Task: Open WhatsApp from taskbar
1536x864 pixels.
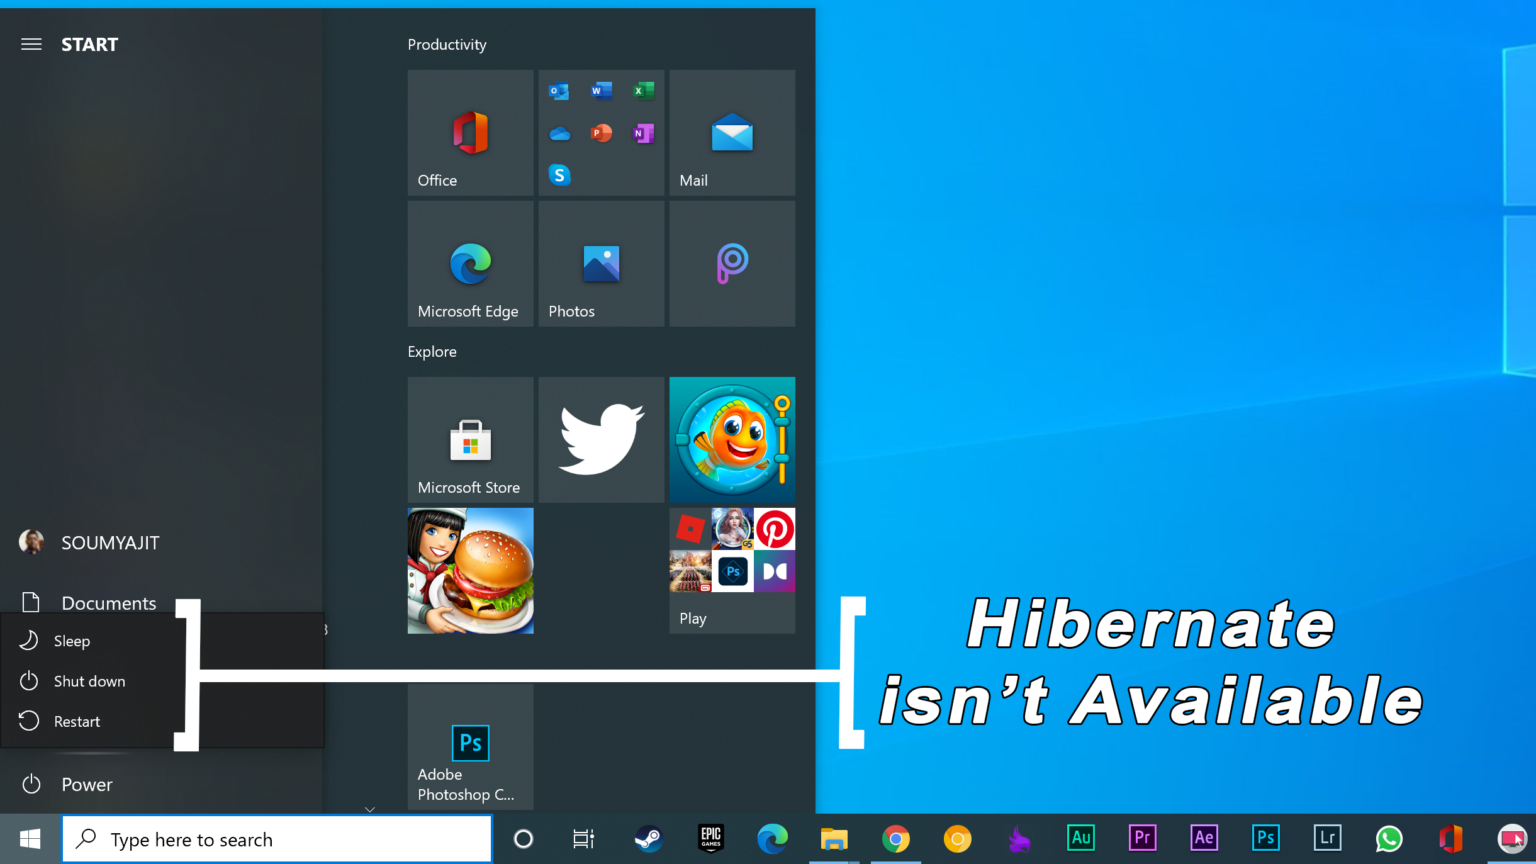Action: pyautogui.click(x=1389, y=839)
